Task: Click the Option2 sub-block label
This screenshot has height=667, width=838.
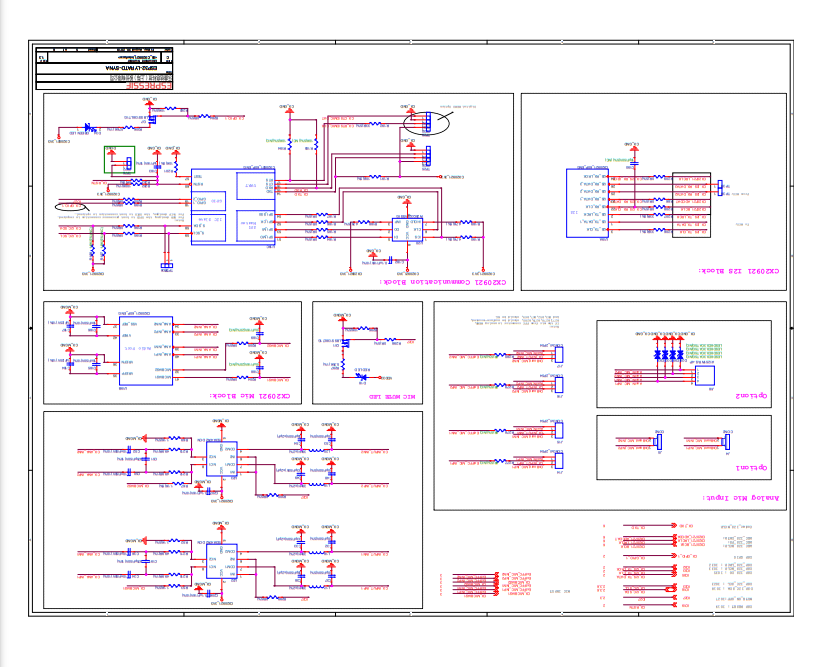Action: (x=751, y=395)
